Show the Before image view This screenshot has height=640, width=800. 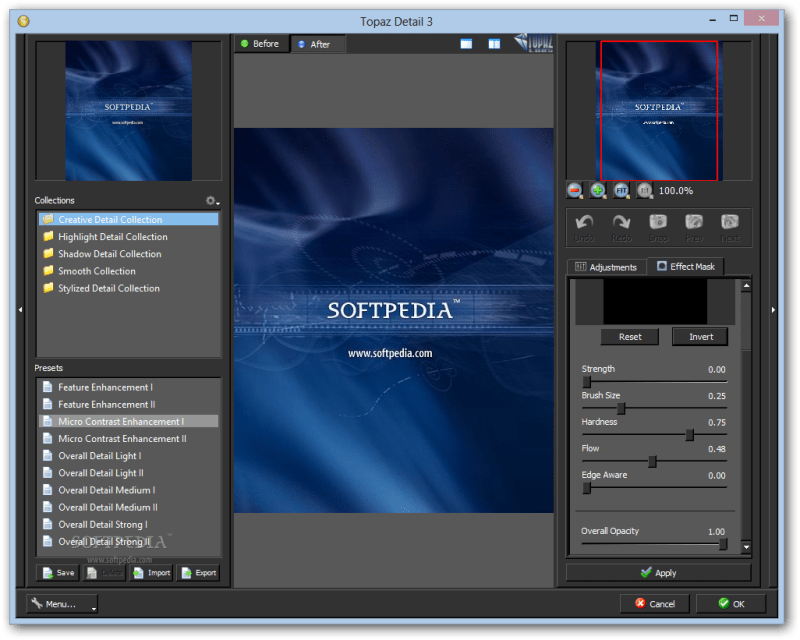[260, 44]
